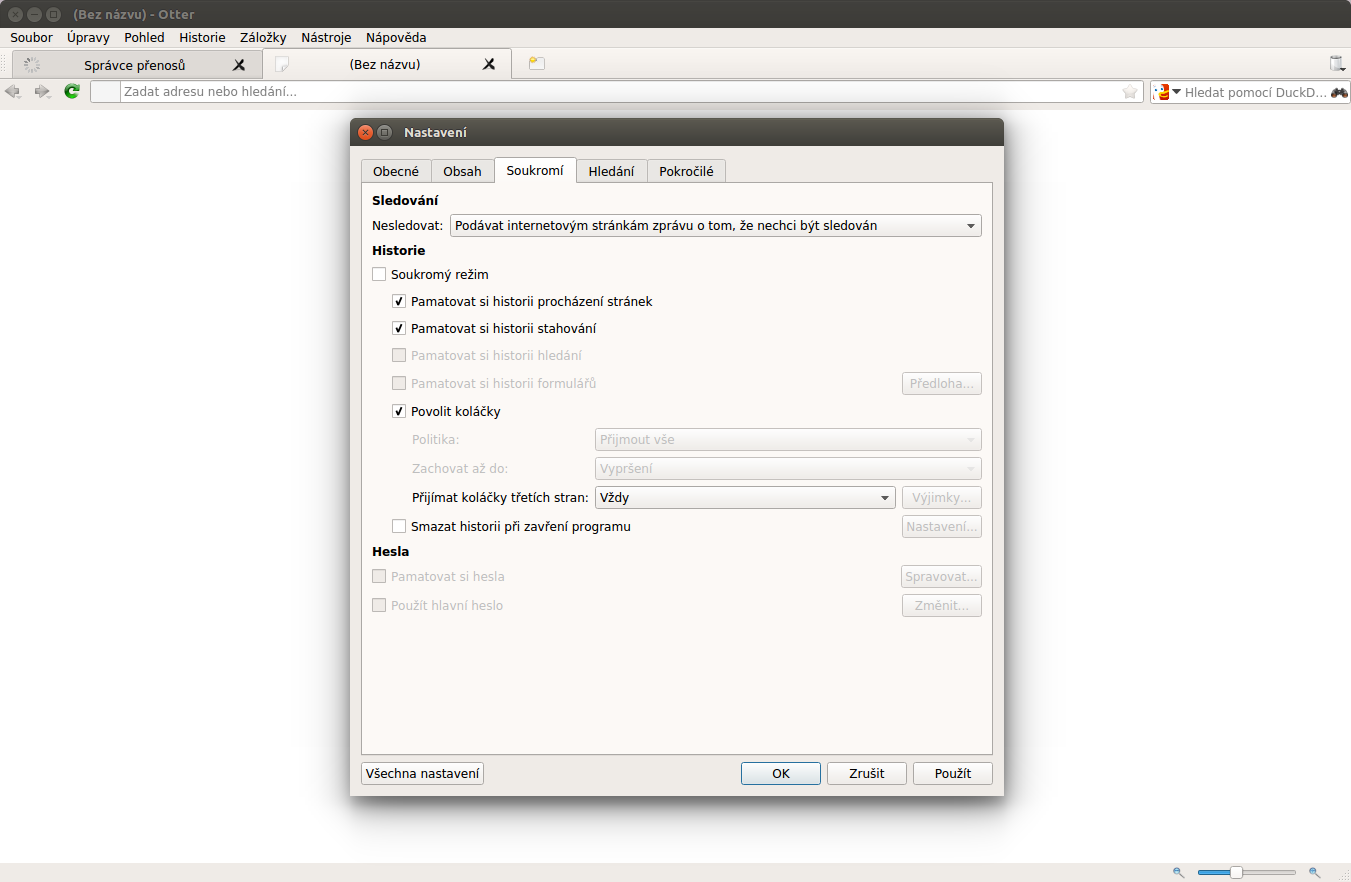Go forward using the forward arrow
This screenshot has height=882, width=1351.
[x=42, y=92]
